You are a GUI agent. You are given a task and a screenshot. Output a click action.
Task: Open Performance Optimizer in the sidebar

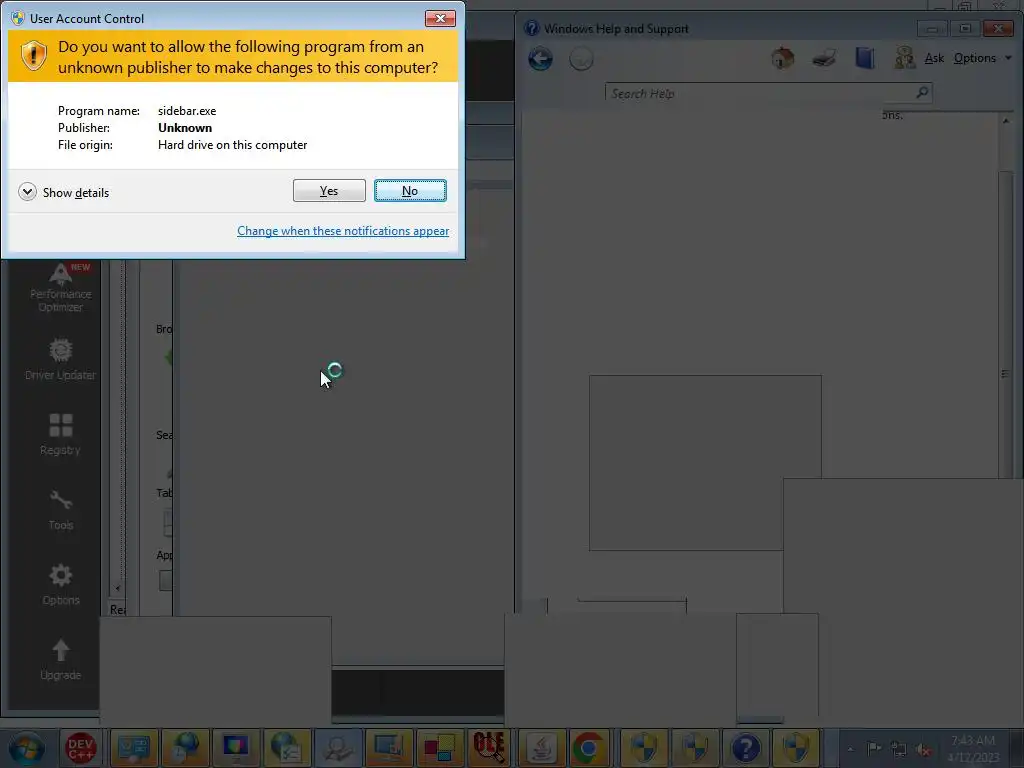pyautogui.click(x=60, y=288)
